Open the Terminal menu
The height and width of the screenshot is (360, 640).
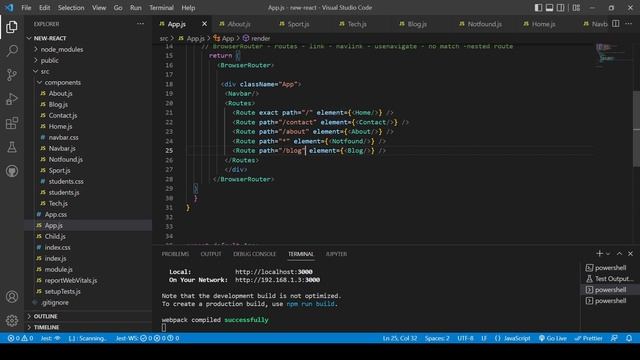click(x=161, y=8)
